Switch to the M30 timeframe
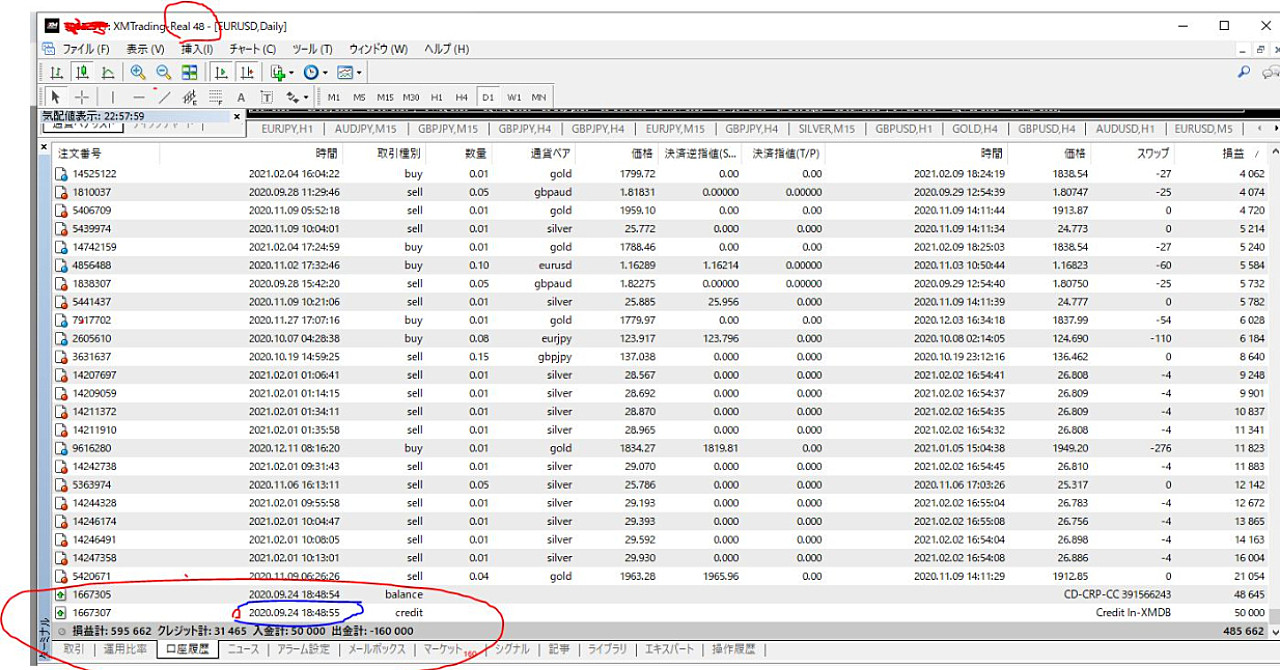This screenshot has width=1280, height=670. point(412,97)
